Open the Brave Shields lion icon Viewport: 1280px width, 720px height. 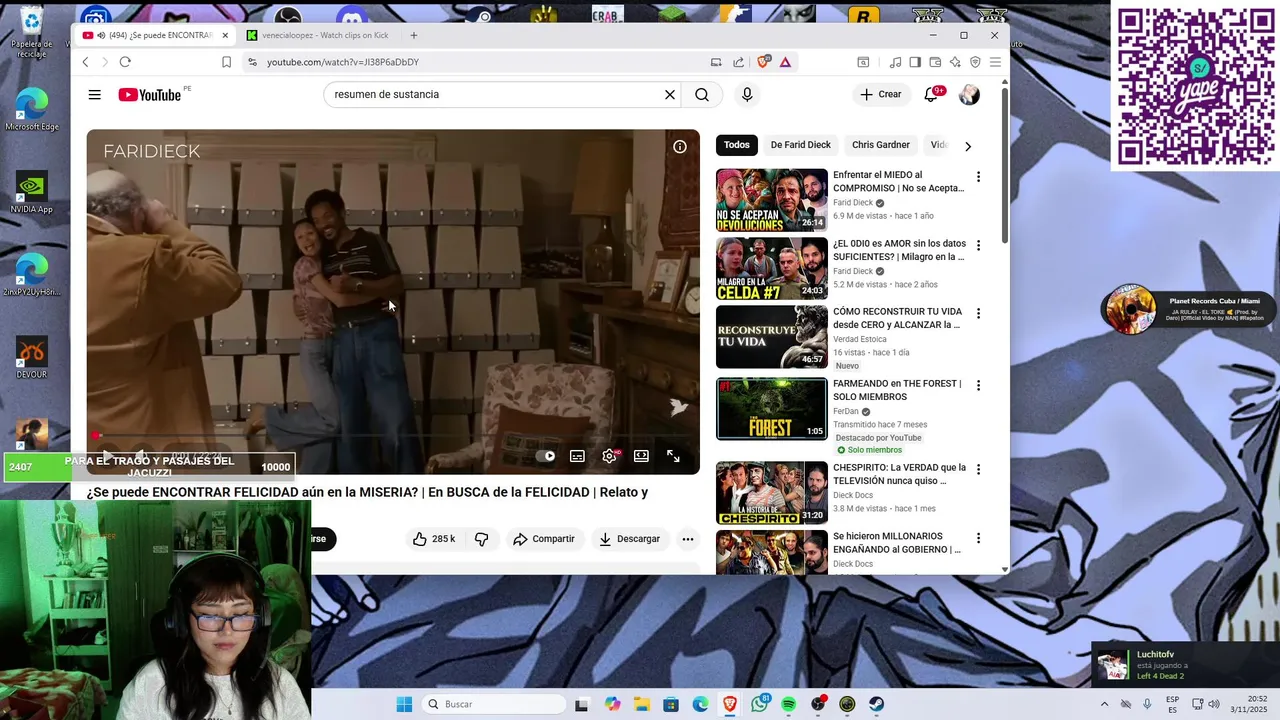pos(764,62)
